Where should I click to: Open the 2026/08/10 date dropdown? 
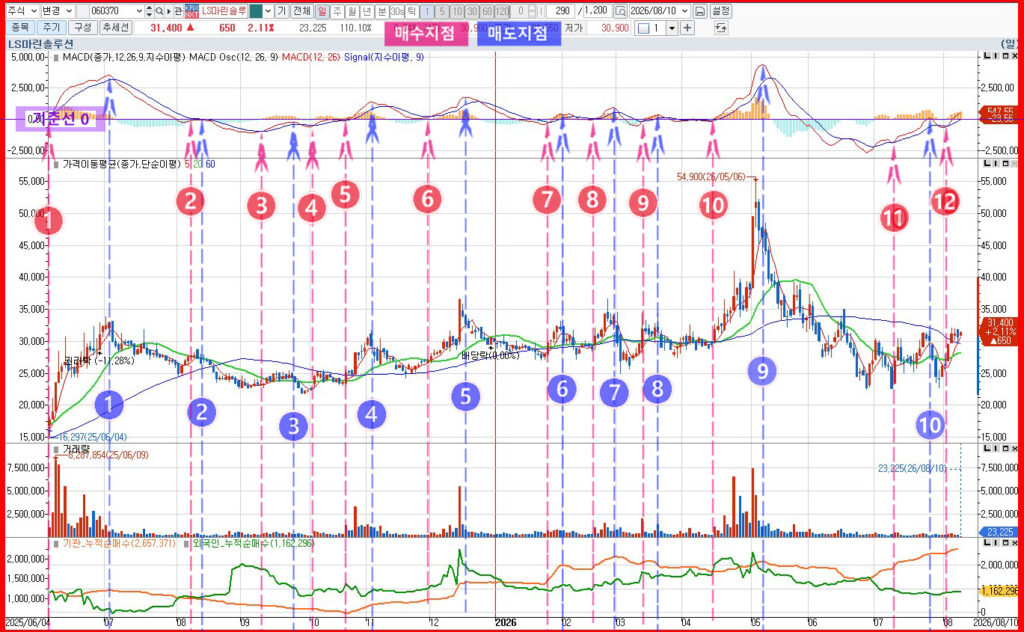pos(660,11)
